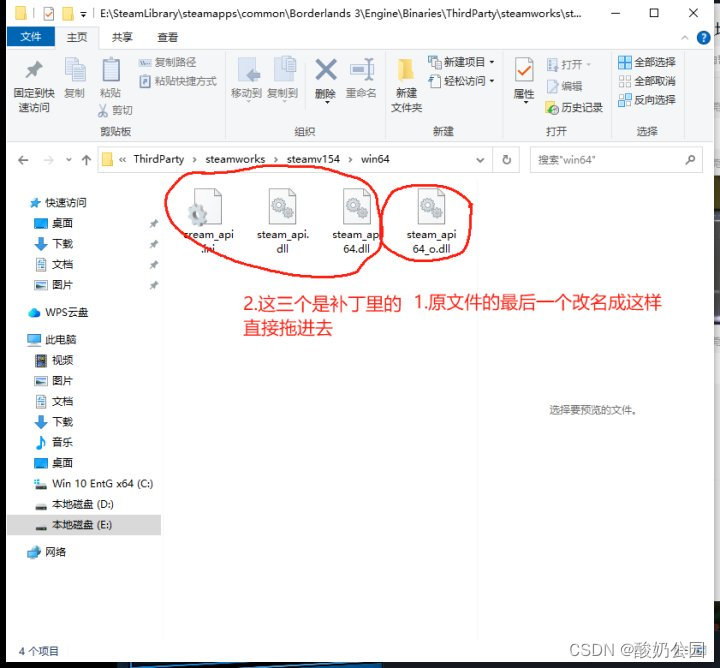This screenshot has width=720, height=668.
Task: Open Win 10 EntG x64 (C:) drive
Action: click(x=94, y=483)
